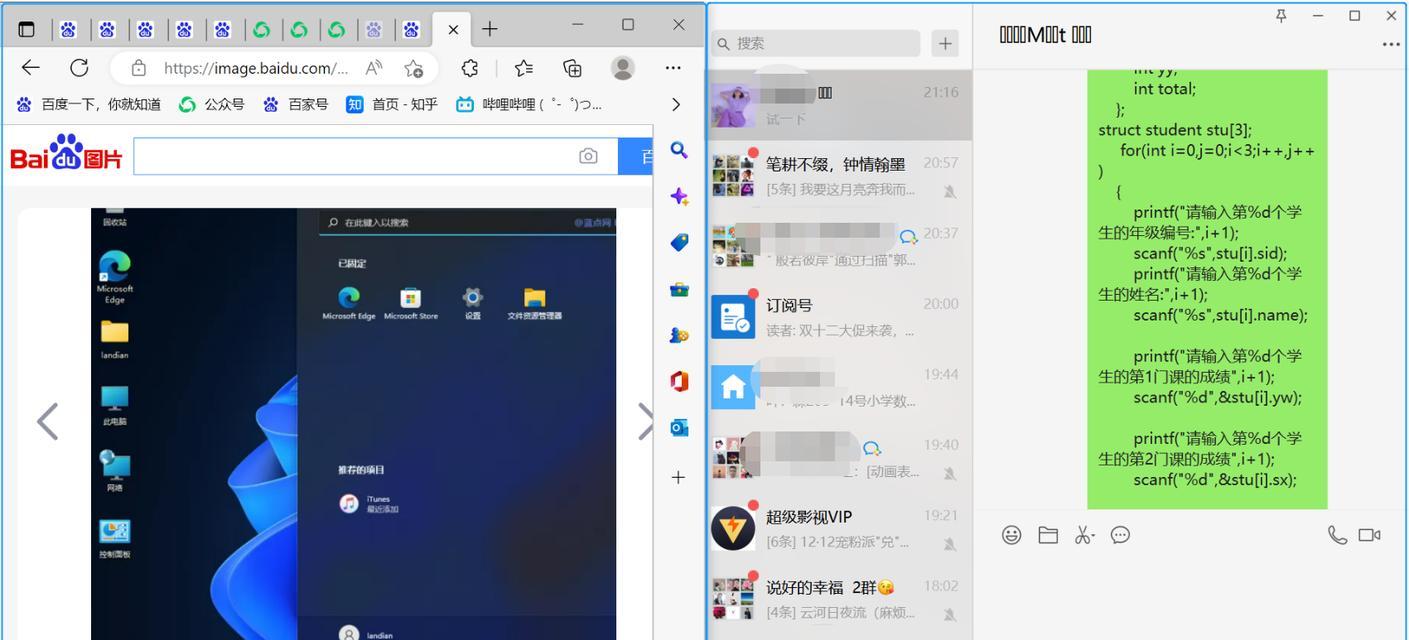Open the 超级影视VIP chat
The image size is (1409, 640).
coord(840,529)
